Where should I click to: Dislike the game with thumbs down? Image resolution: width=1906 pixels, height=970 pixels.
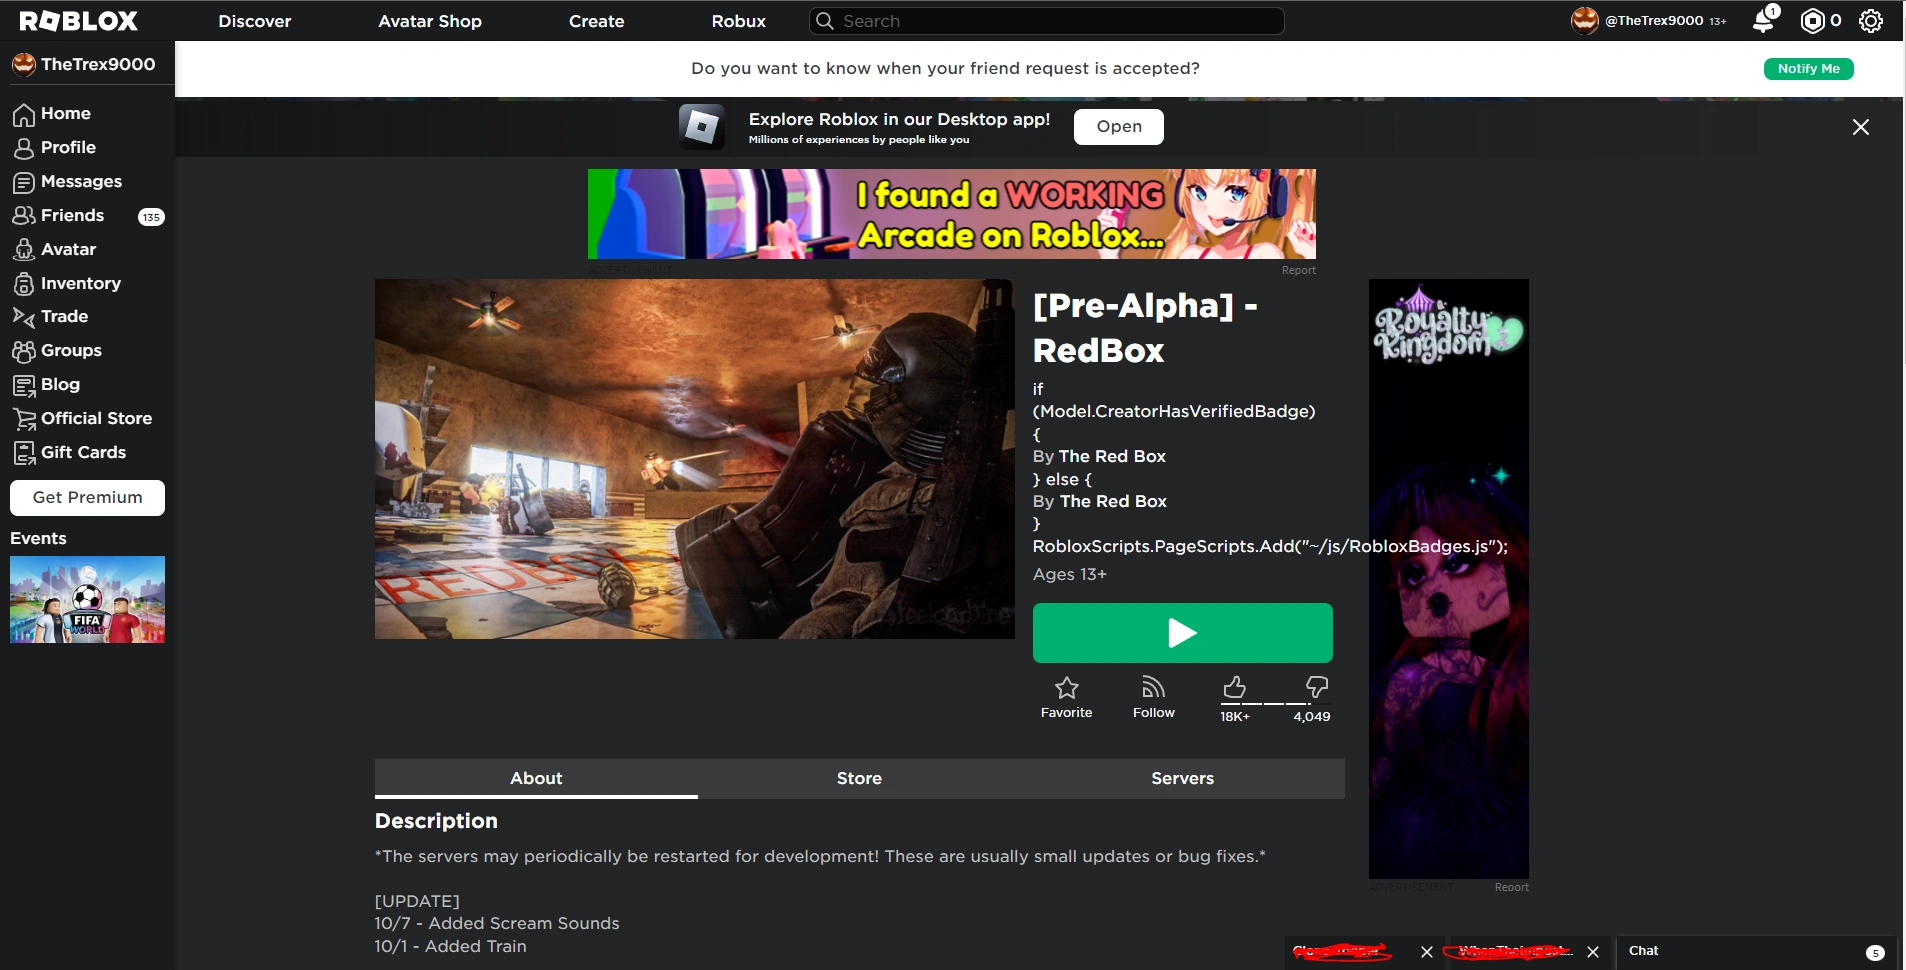pyautogui.click(x=1317, y=686)
